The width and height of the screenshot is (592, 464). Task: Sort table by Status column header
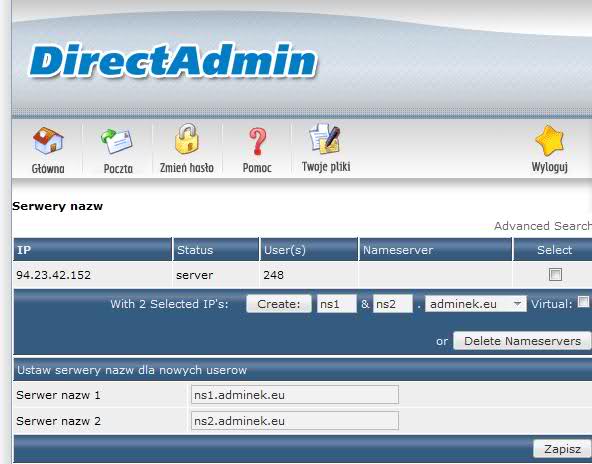pos(195,250)
